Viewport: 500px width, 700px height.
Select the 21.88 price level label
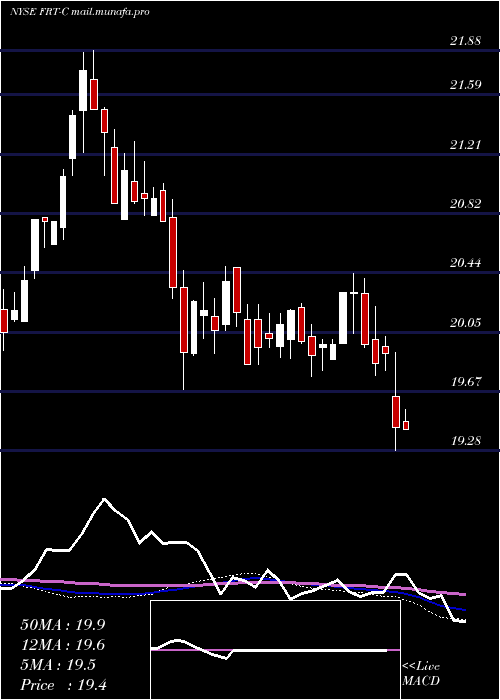[466, 41]
